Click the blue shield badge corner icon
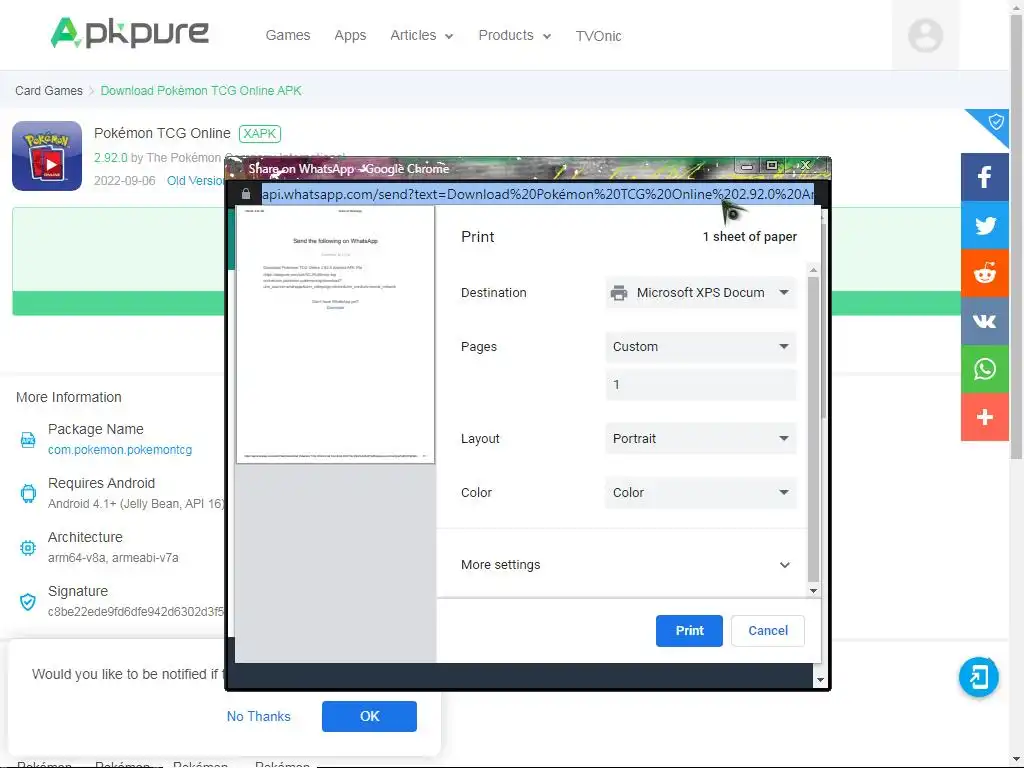This screenshot has width=1024, height=768. [993, 123]
